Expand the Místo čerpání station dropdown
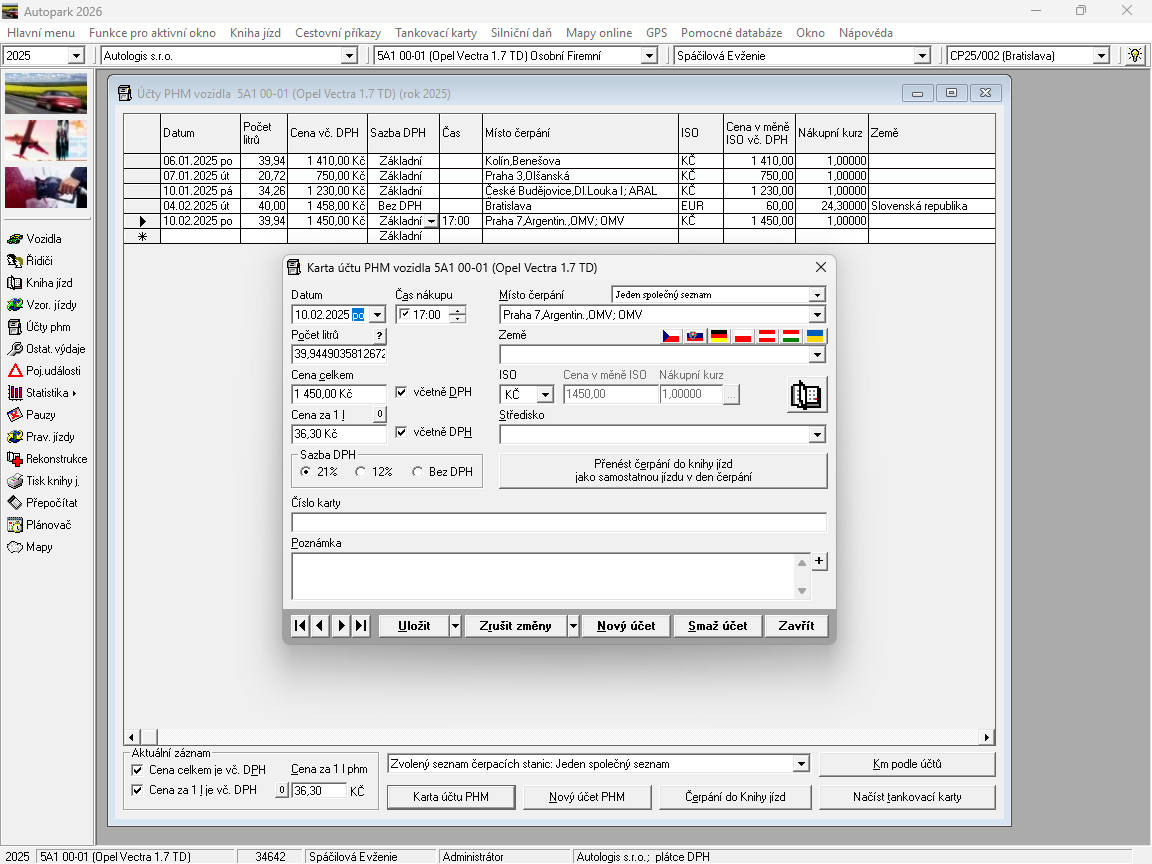Viewport: 1152px width, 864px height. pos(817,315)
